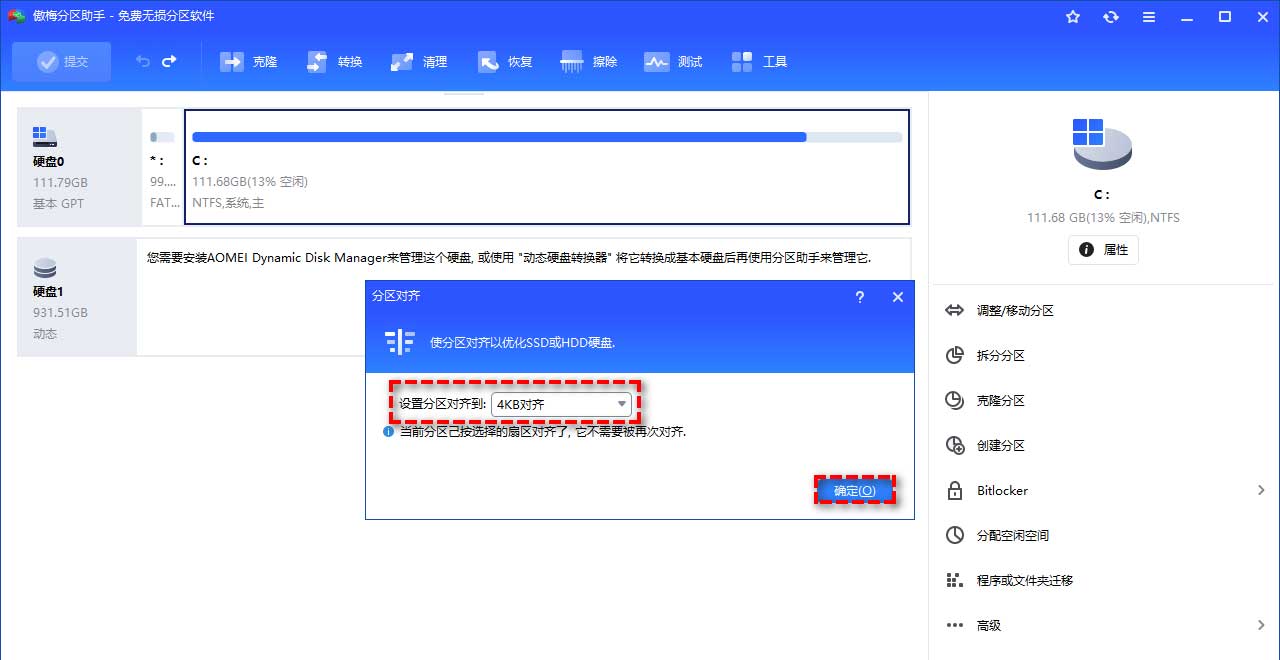1280x660 pixels.
Task: Click the C: partition usage bar
Action: pyautogui.click(x=547, y=137)
